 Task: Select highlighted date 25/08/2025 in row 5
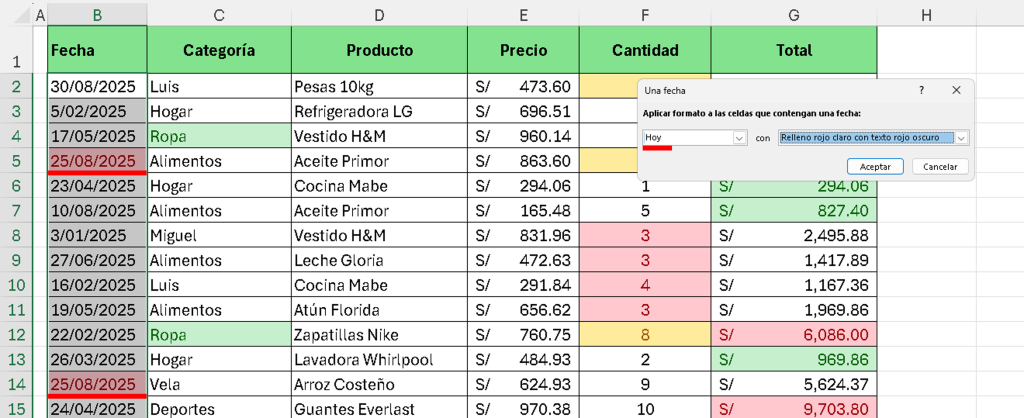(97, 161)
